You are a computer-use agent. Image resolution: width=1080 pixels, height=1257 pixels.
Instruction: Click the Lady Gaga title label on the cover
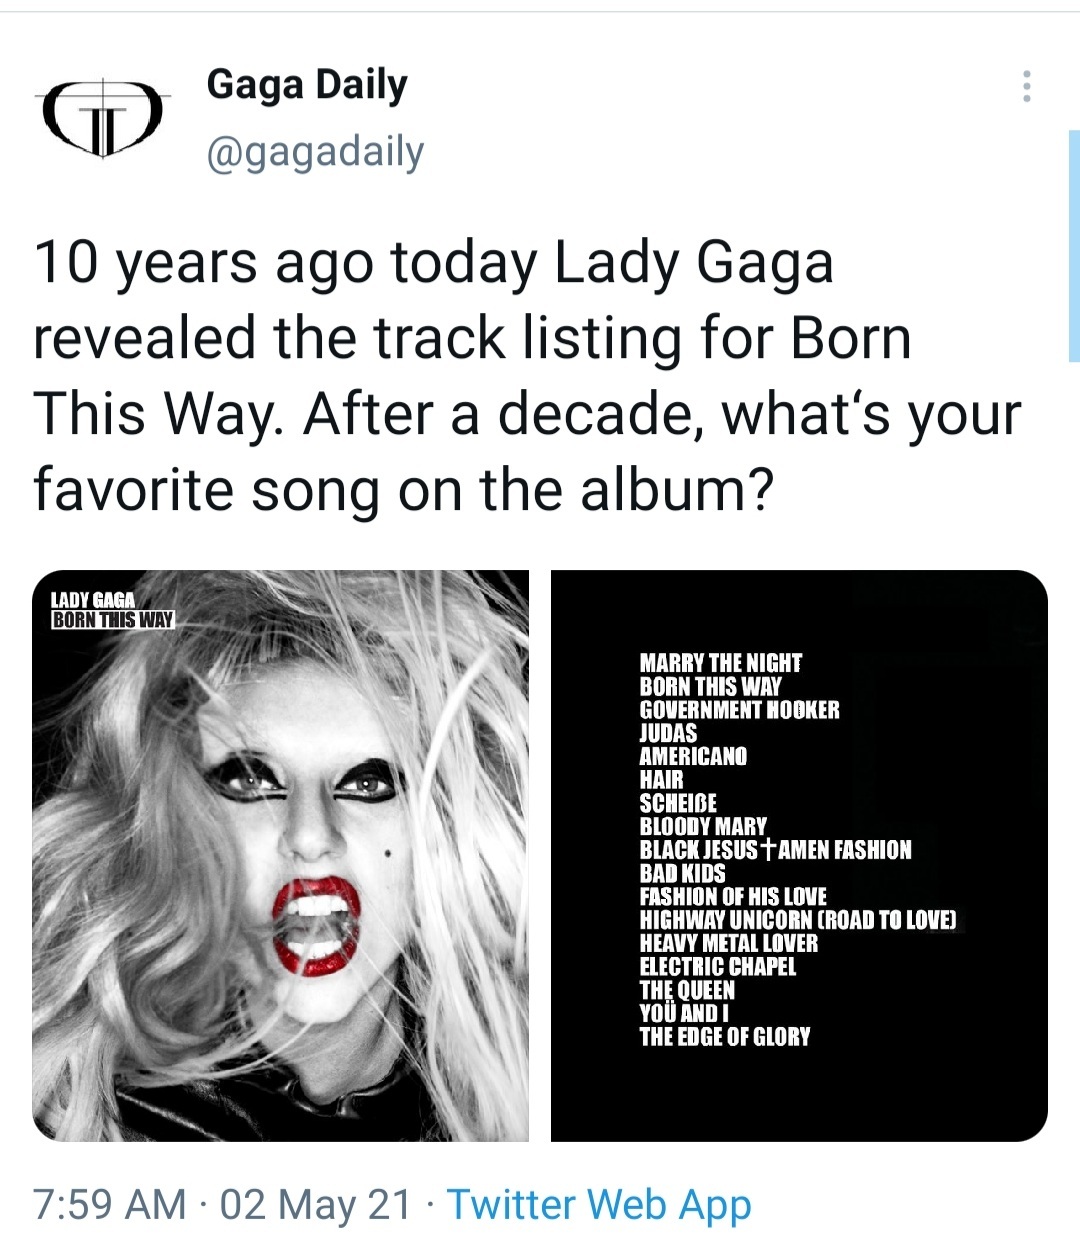tap(93, 600)
